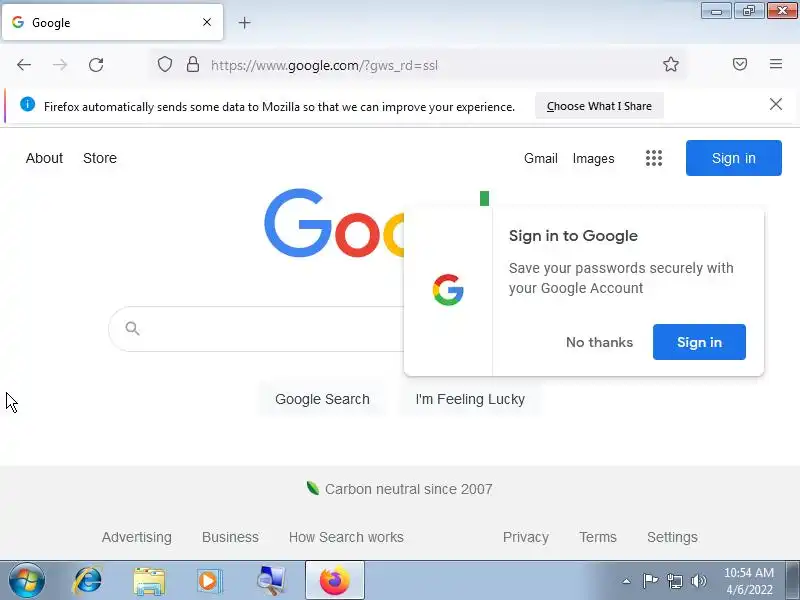Open Google Images link
This screenshot has width=800, height=600.
coord(593,158)
